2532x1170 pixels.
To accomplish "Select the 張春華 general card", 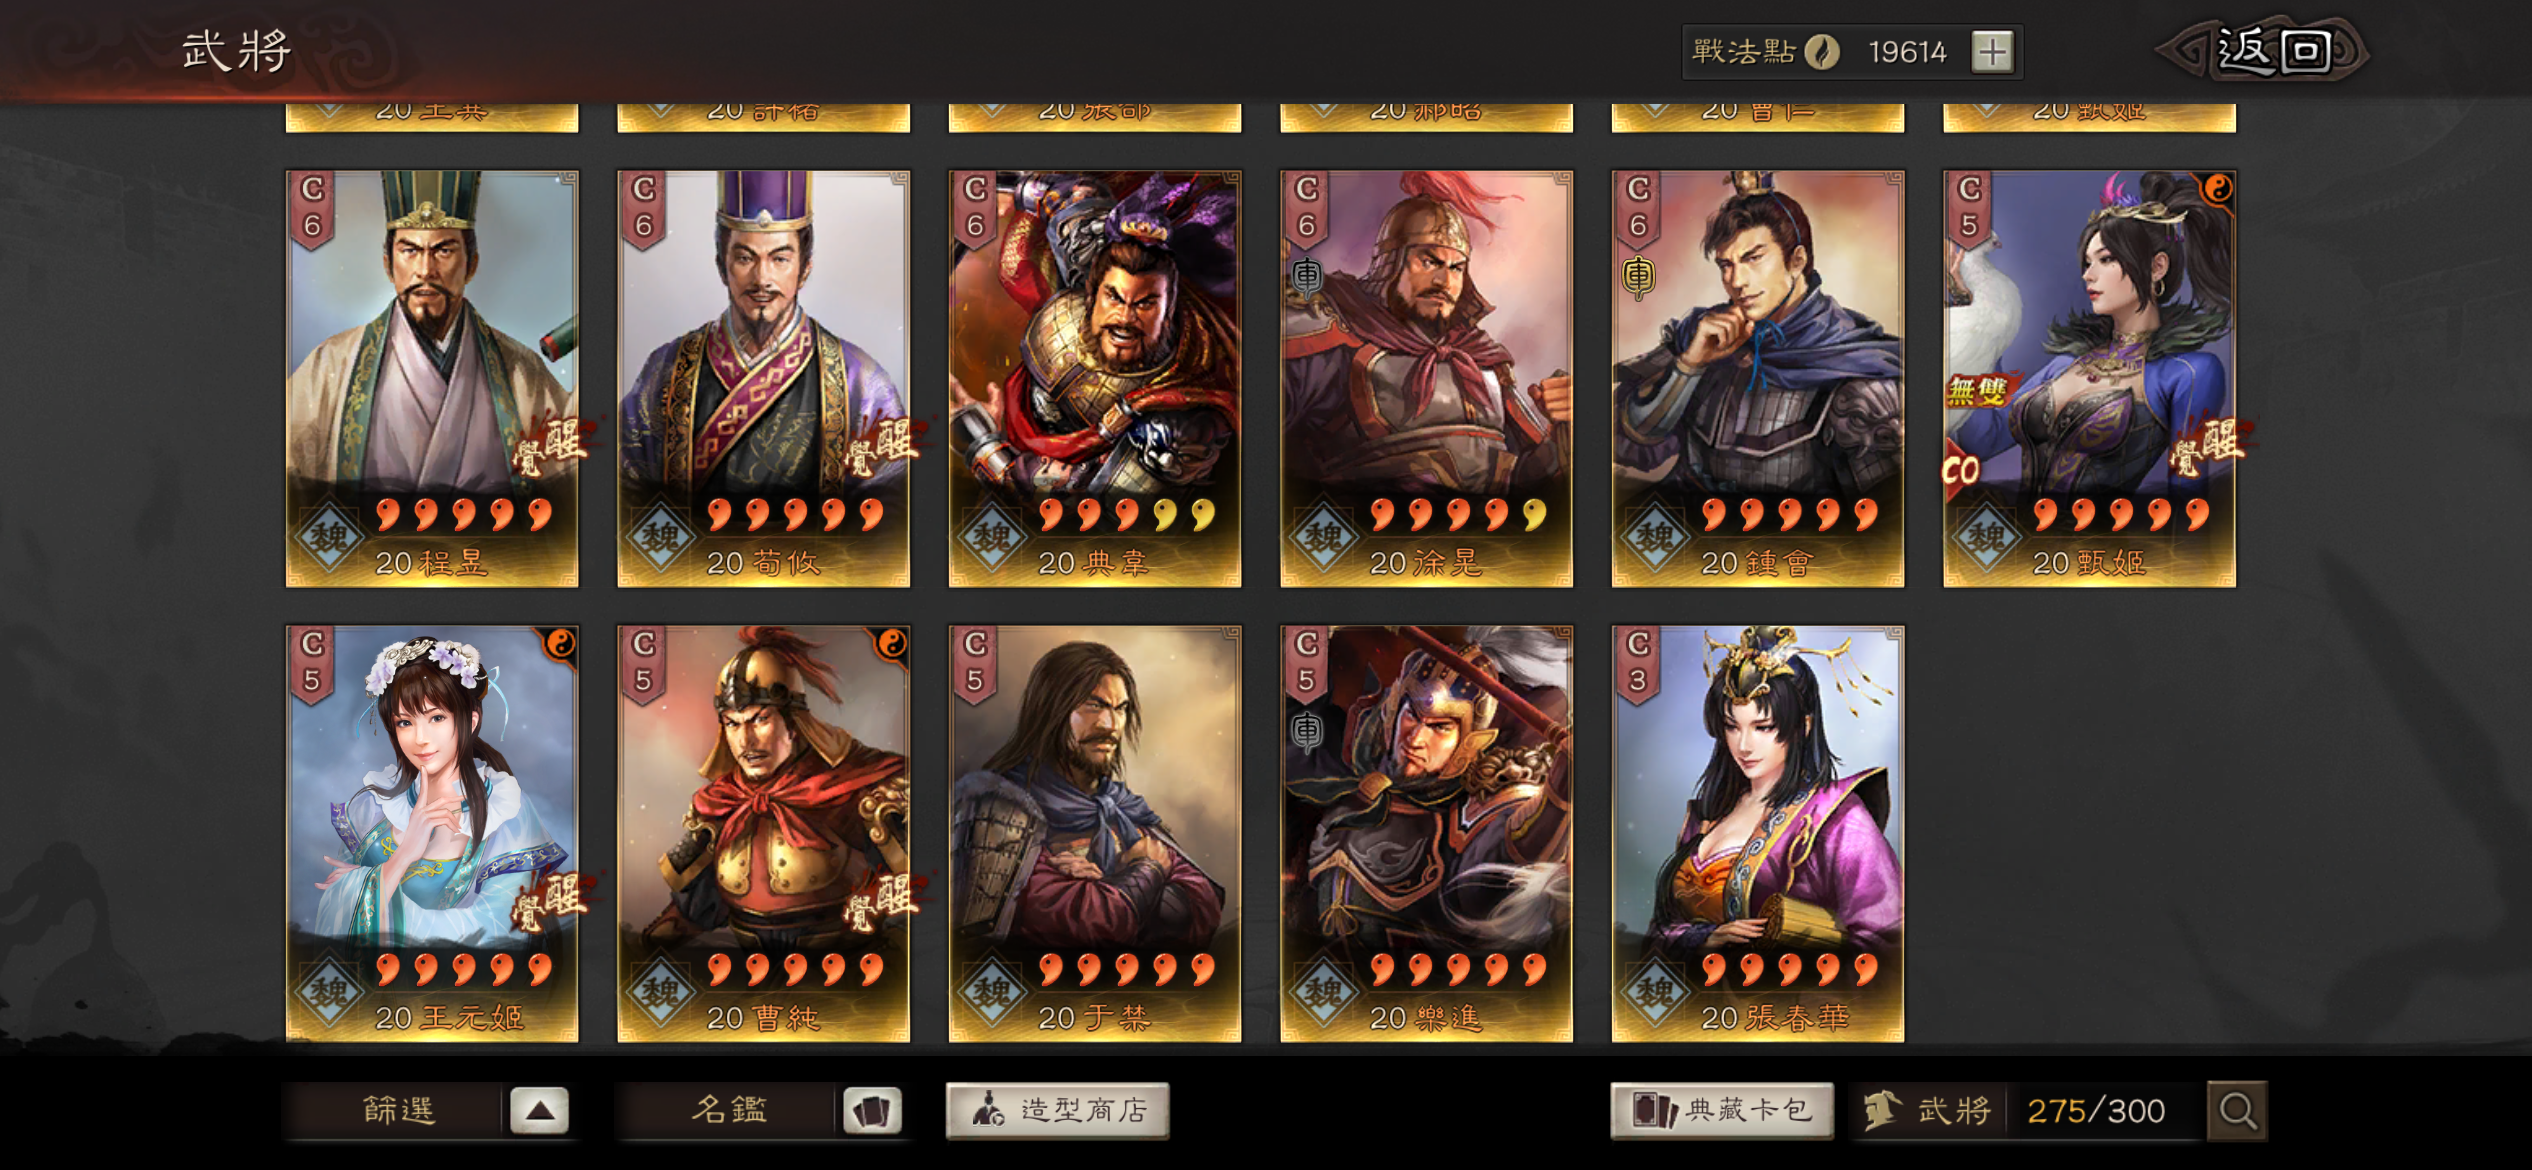I will 1758,834.
